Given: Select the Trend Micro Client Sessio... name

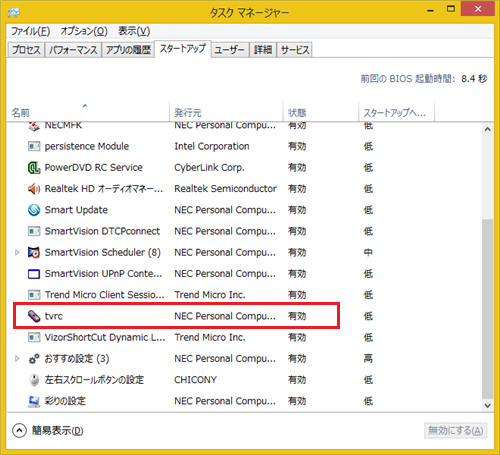Looking at the screenshot, I should click(x=105, y=295).
